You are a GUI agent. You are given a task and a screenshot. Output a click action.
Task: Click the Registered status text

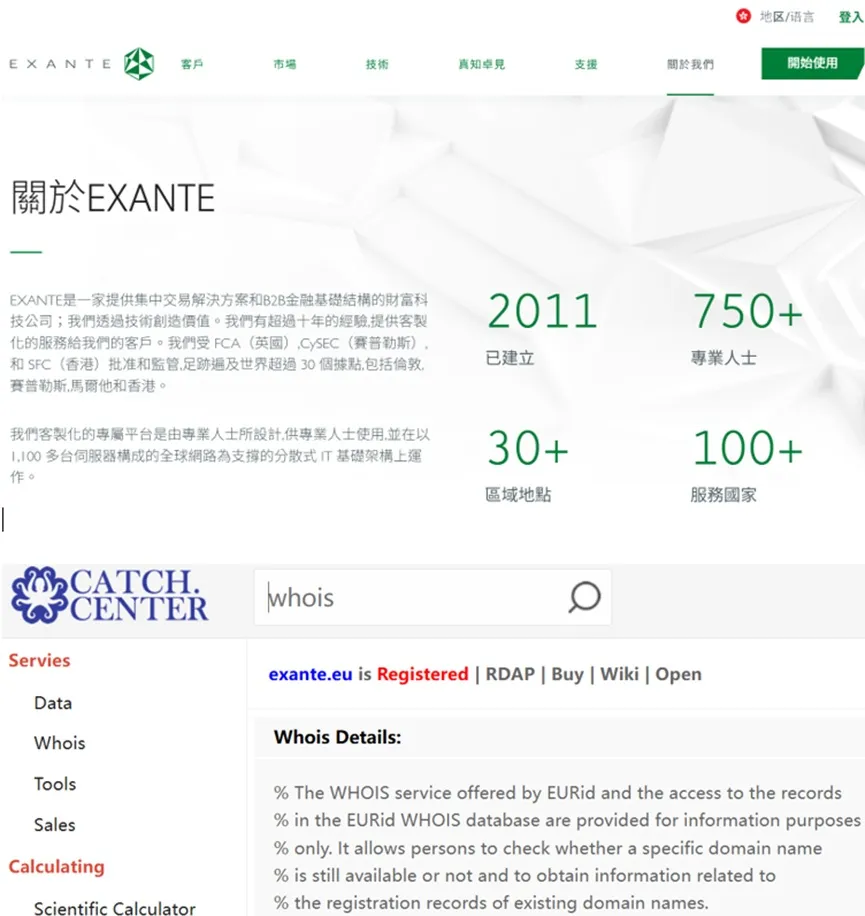click(422, 674)
